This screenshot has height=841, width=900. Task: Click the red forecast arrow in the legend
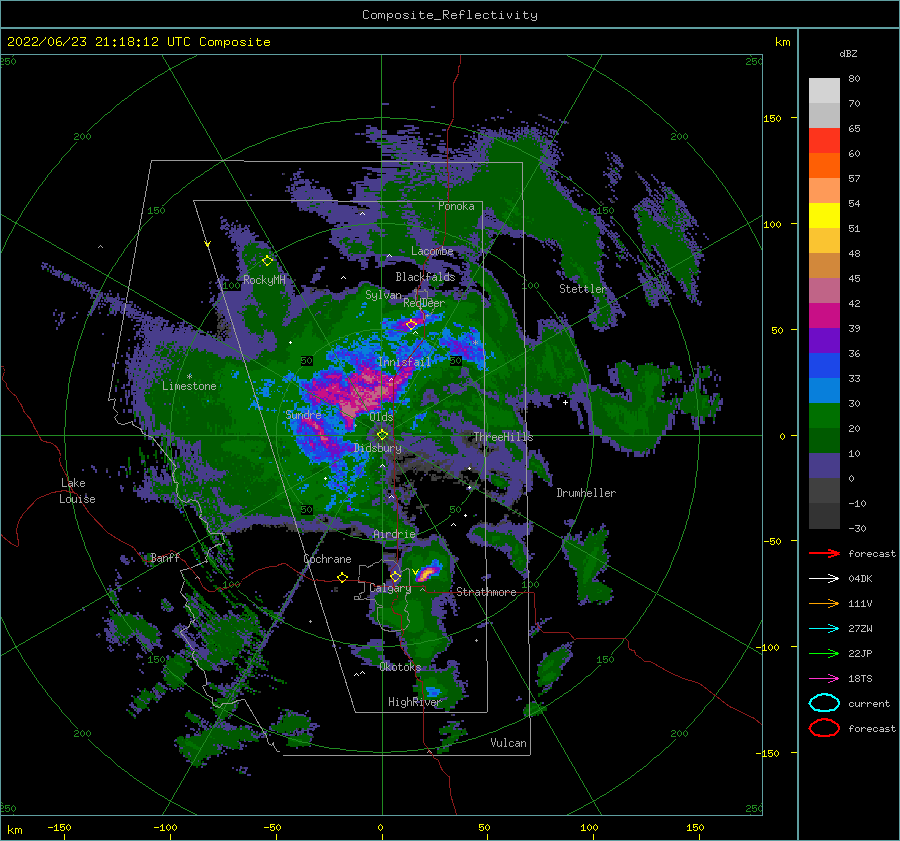(824, 553)
